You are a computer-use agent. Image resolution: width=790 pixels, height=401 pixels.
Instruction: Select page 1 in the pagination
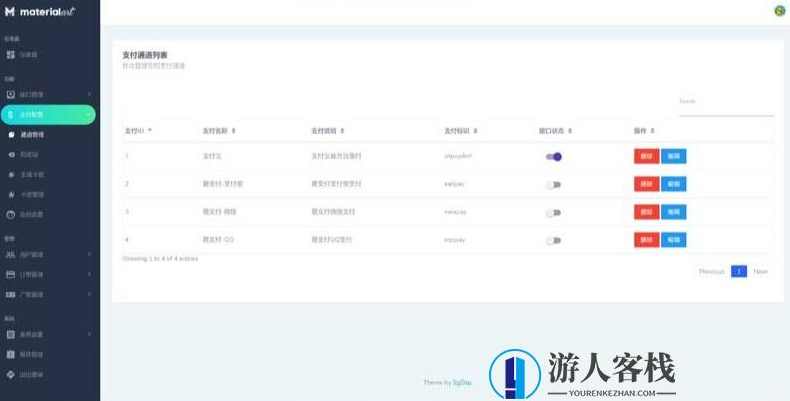[x=739, y=272]
